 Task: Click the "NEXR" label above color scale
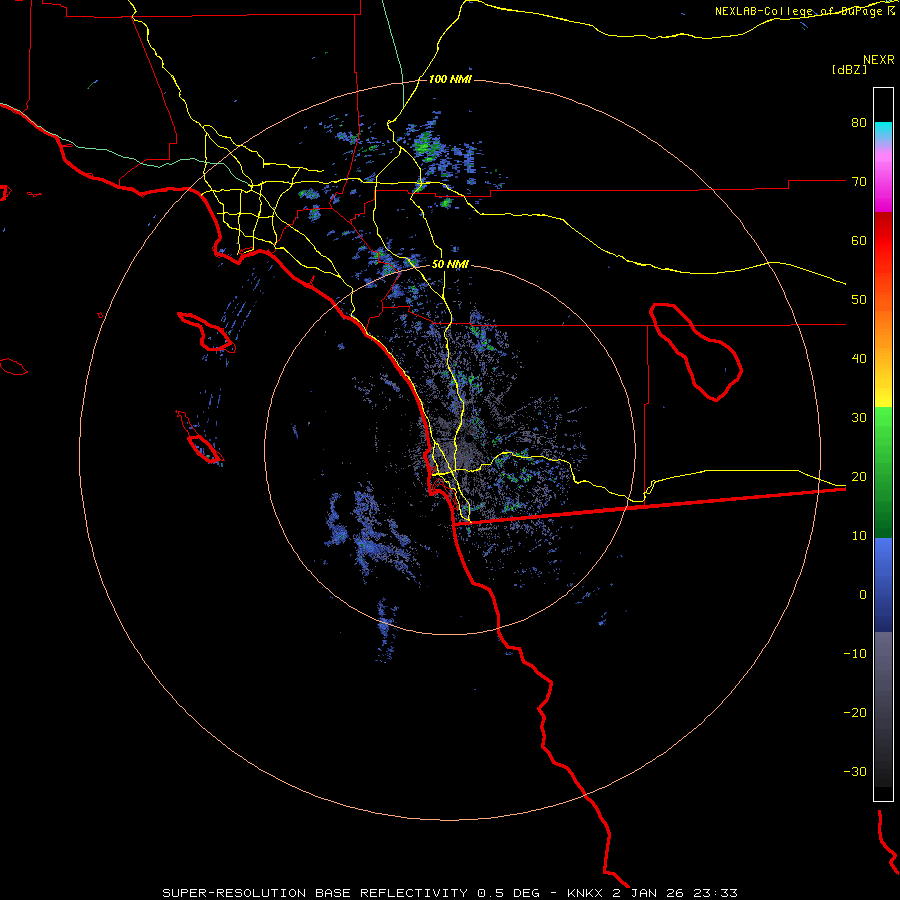(878, 59)
